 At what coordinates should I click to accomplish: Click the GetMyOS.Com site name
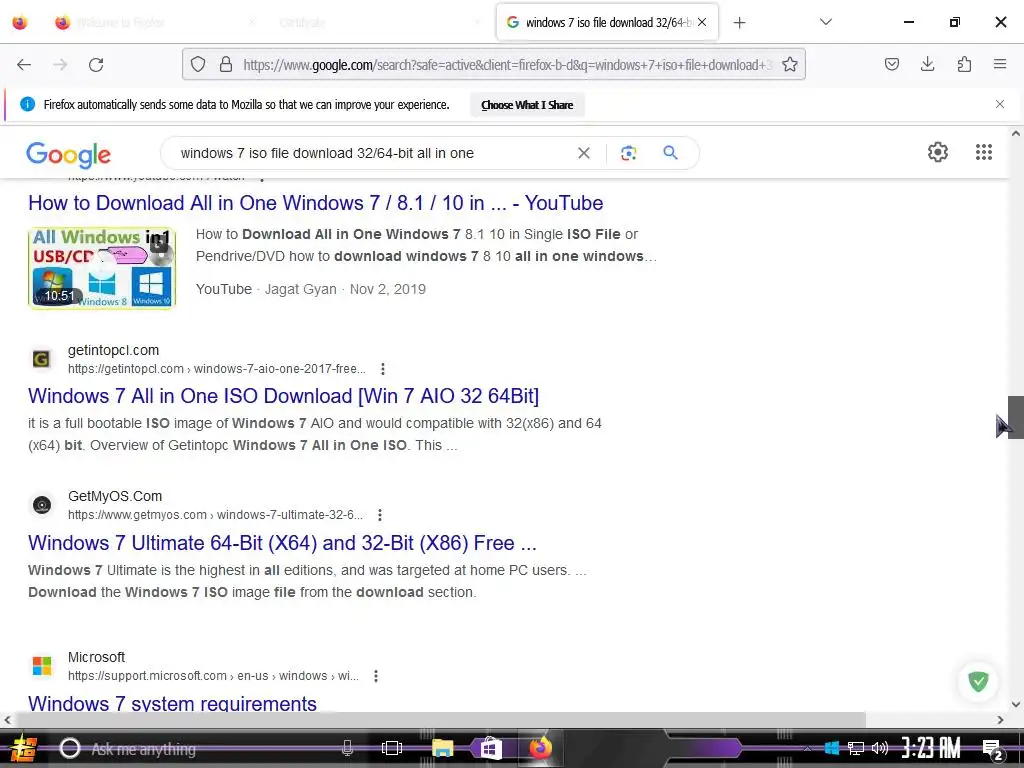115,496
